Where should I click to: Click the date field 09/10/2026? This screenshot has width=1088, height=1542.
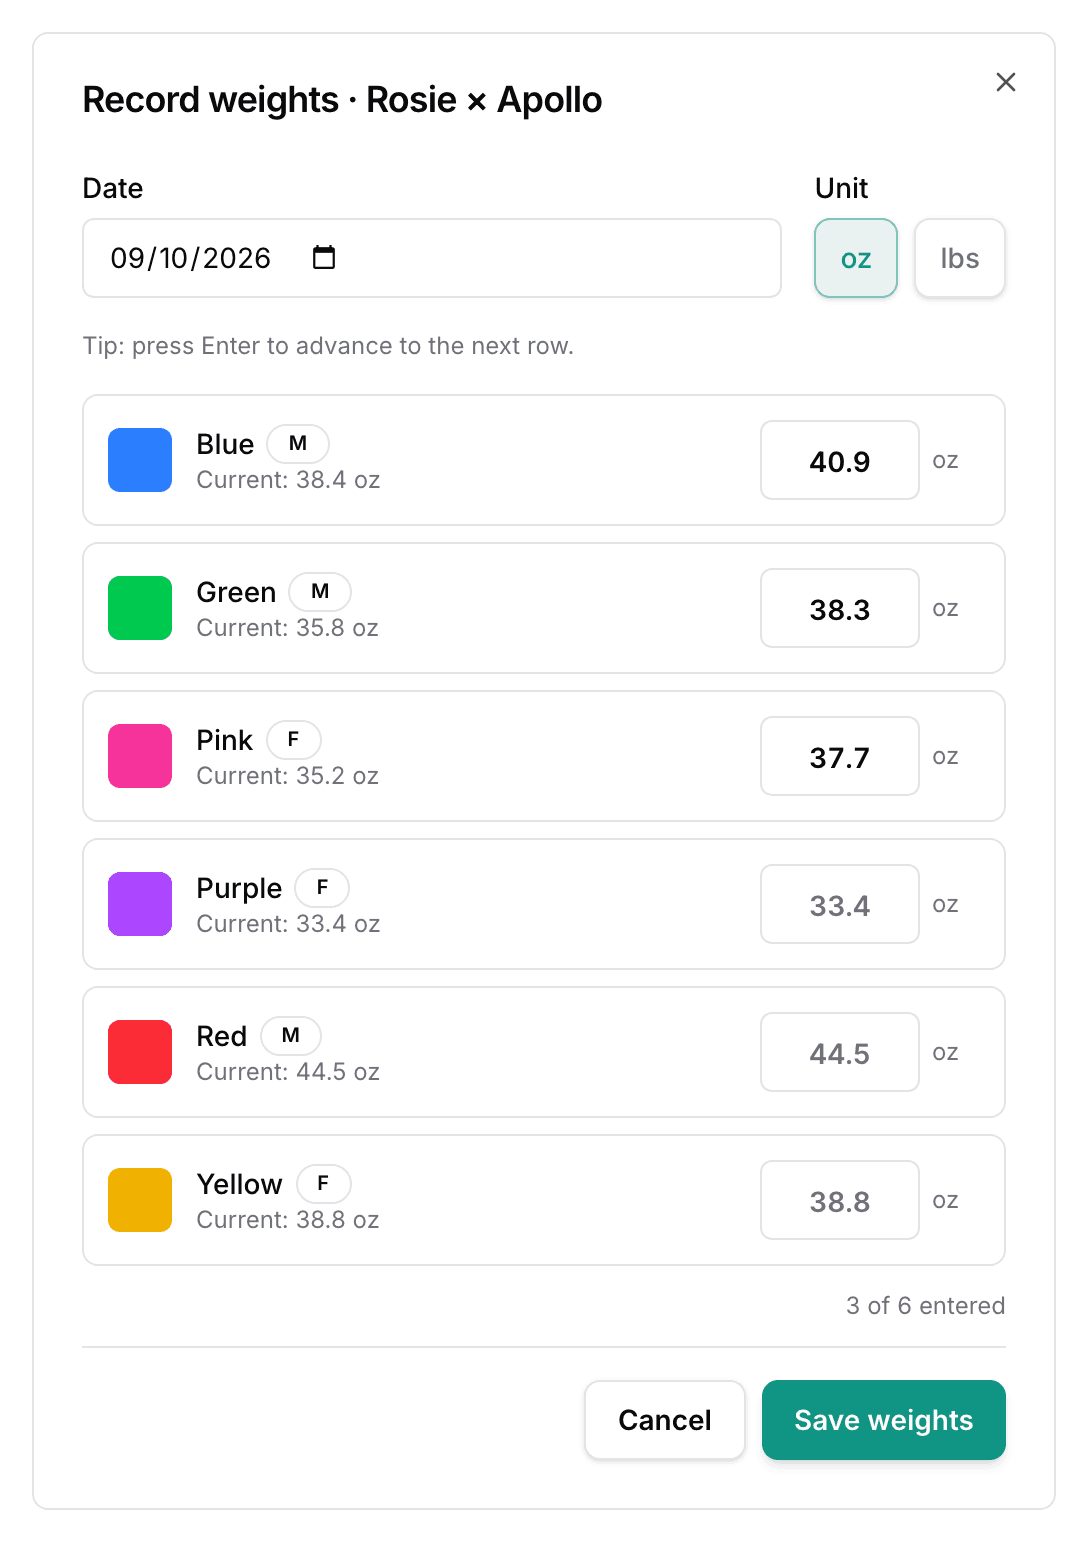pyautogui.click(x=432, y=258)
